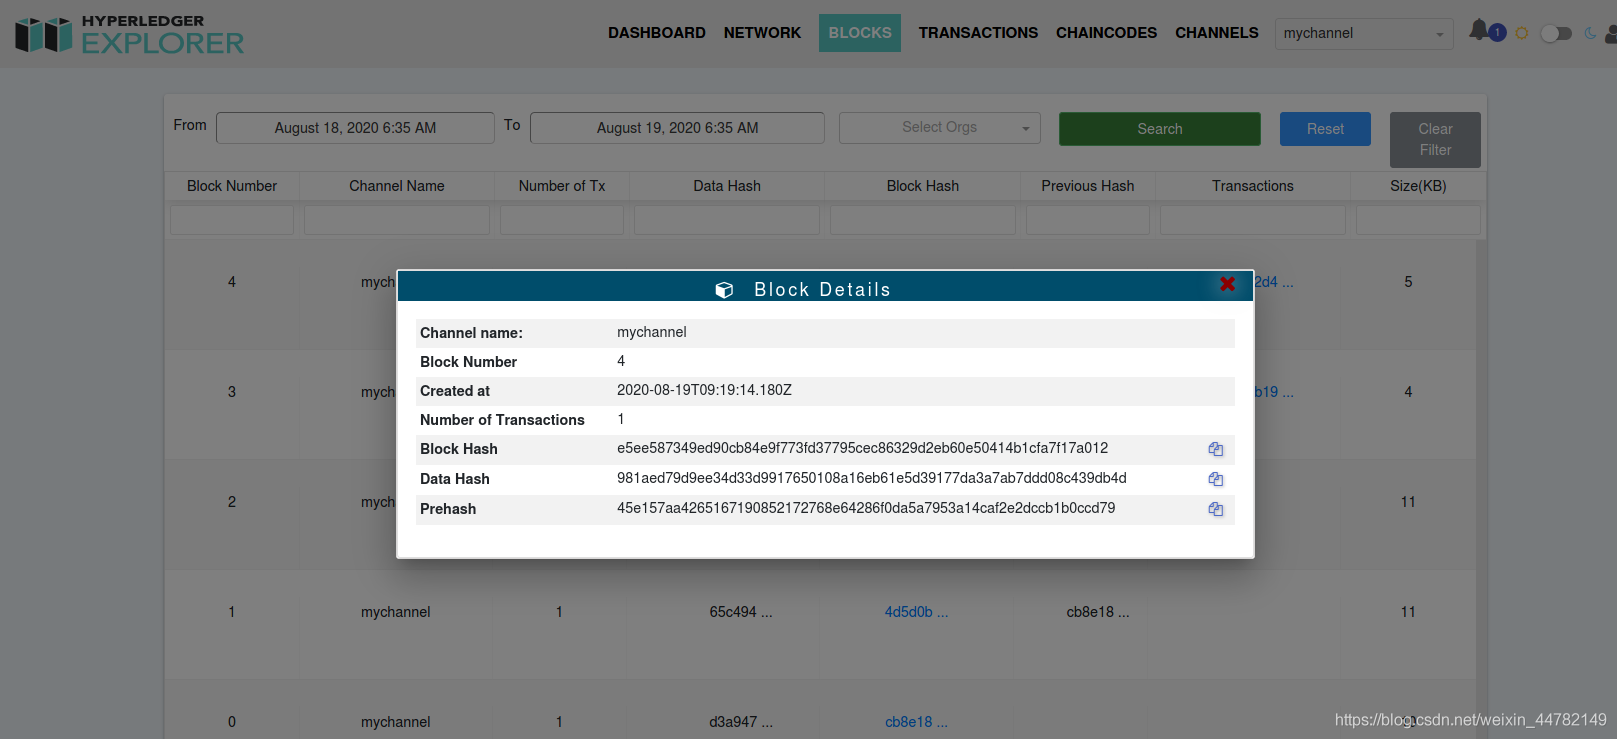View the Channels page
Viewport: 1617px width, 739px height.
click(1217, 33)
